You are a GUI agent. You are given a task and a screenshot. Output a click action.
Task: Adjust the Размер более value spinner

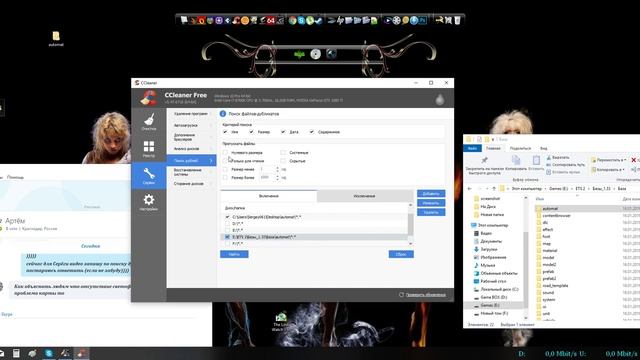278,178
